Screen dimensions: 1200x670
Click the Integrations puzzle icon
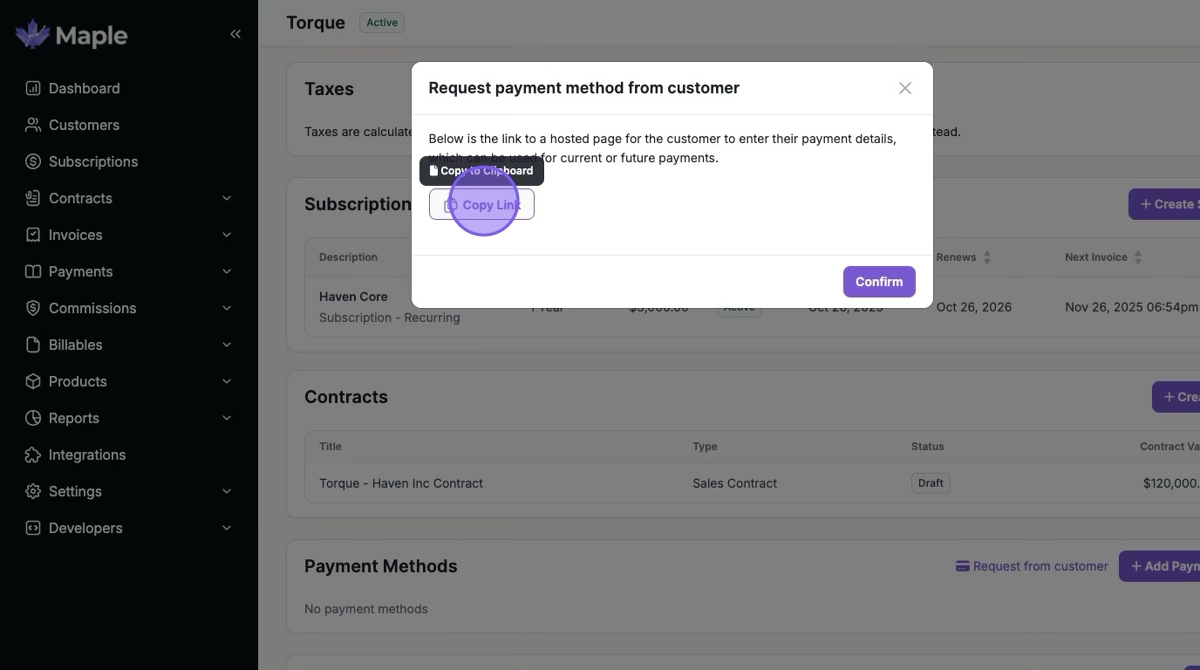tap(33, 455)
